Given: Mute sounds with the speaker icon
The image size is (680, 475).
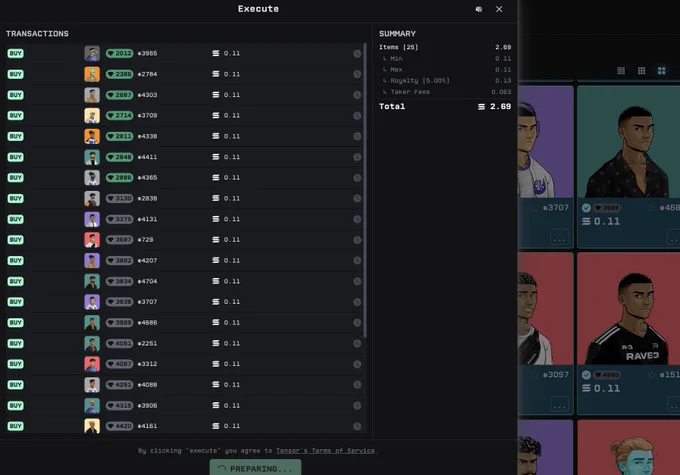Looking at the screenshot, I should [x=479, y=9].
